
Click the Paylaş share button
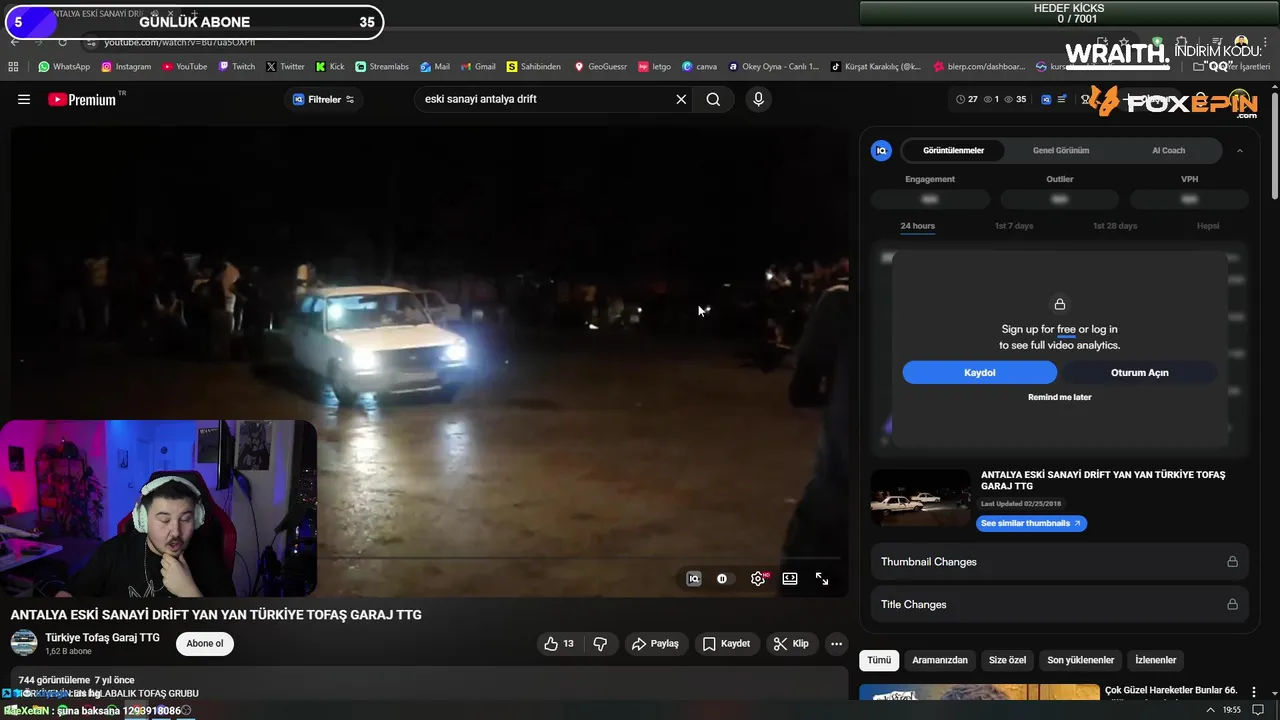655,644
